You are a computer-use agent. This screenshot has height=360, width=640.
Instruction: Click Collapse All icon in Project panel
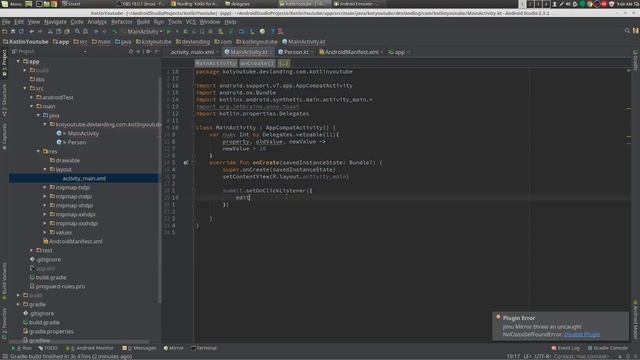point(138,51)
